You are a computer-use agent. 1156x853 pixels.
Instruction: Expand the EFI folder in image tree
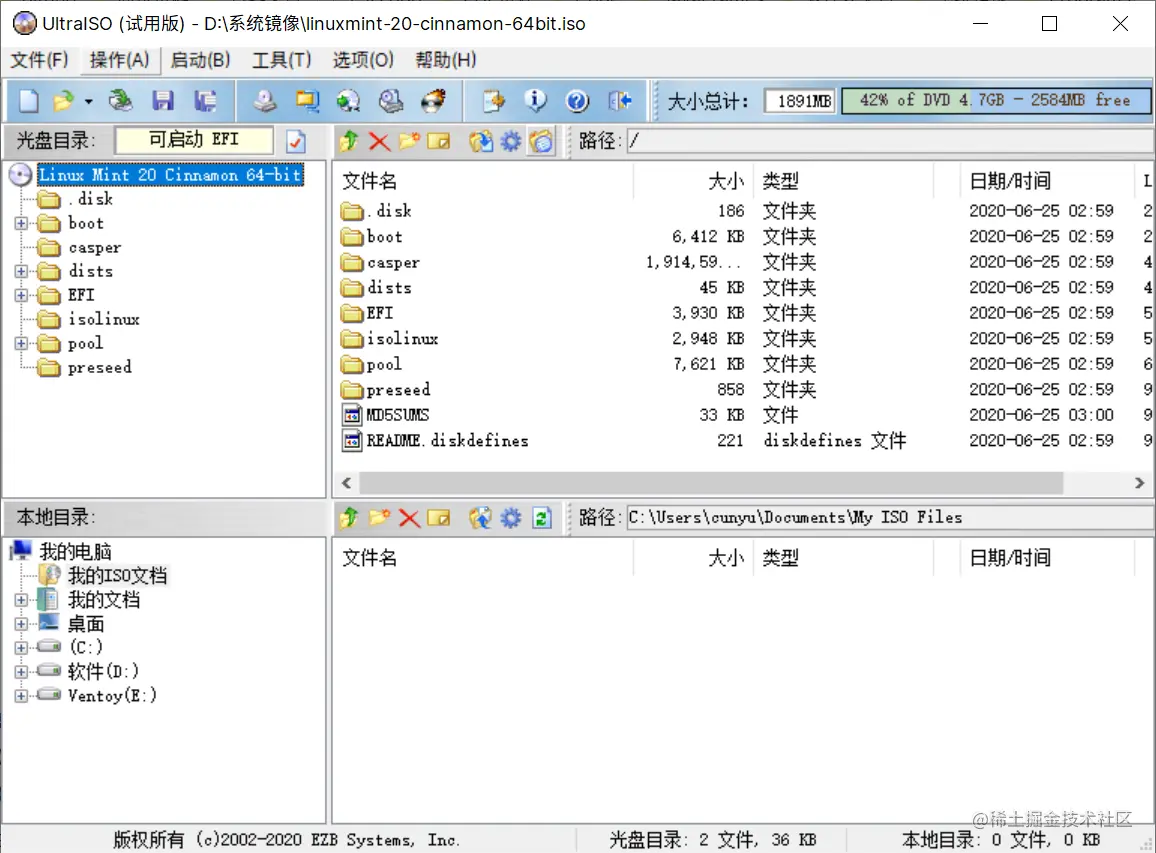click(21, 295)
